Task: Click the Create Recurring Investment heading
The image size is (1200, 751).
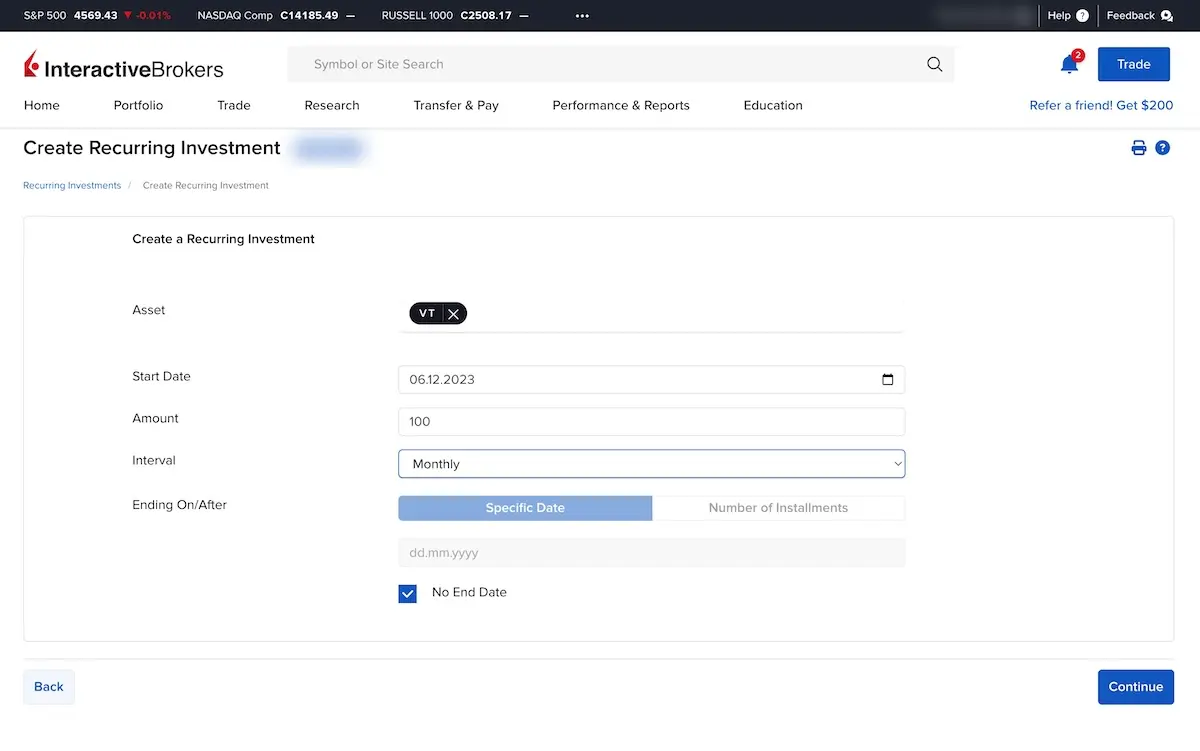Action: coord(152,148)
